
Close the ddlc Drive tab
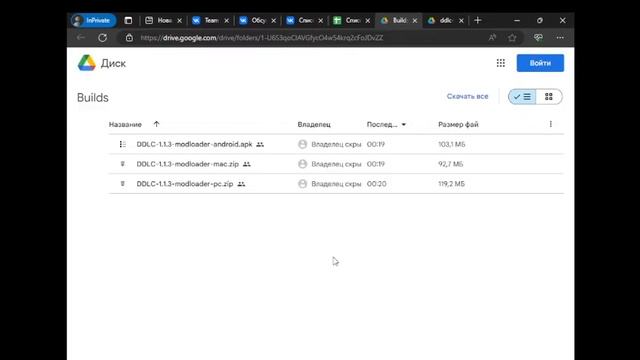pyautogui.click(x=461, y=21)
